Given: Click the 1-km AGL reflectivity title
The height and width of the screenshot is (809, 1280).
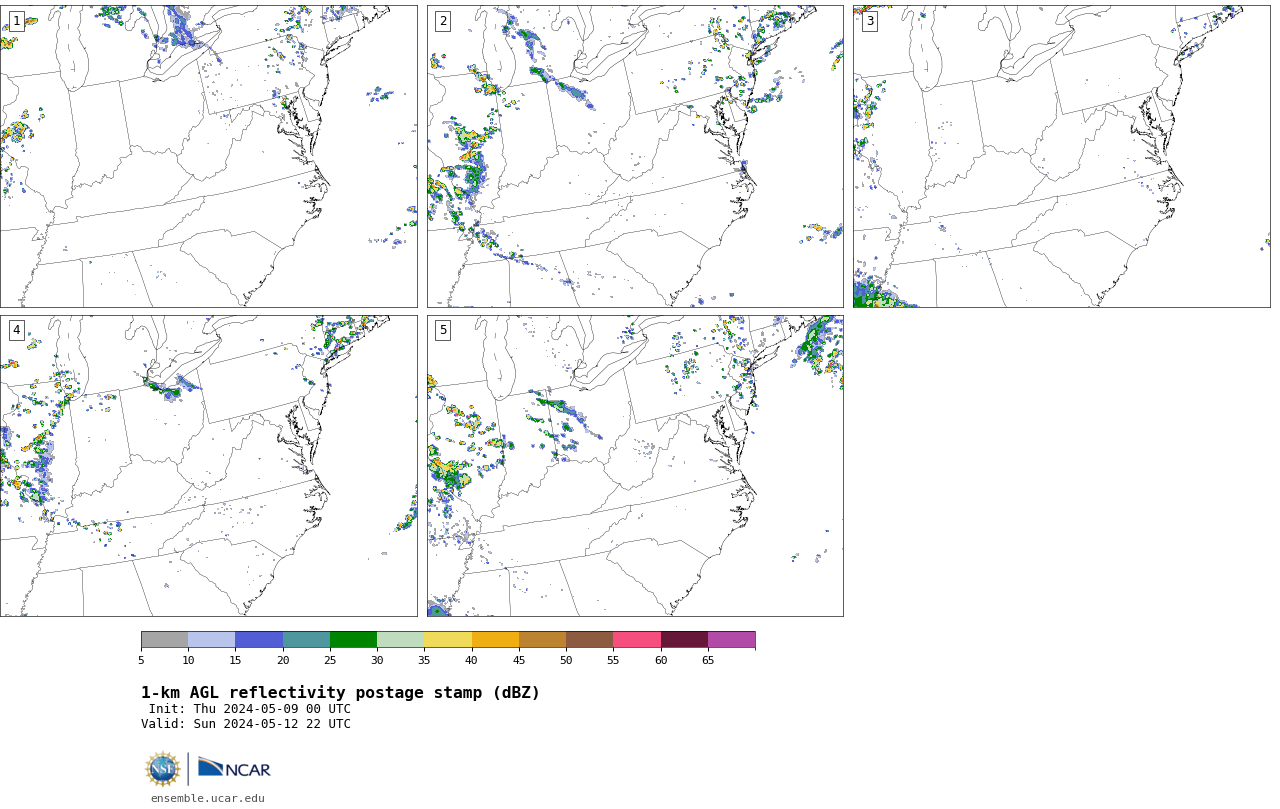Looking at the screenshot, I should tap(340, 693).
